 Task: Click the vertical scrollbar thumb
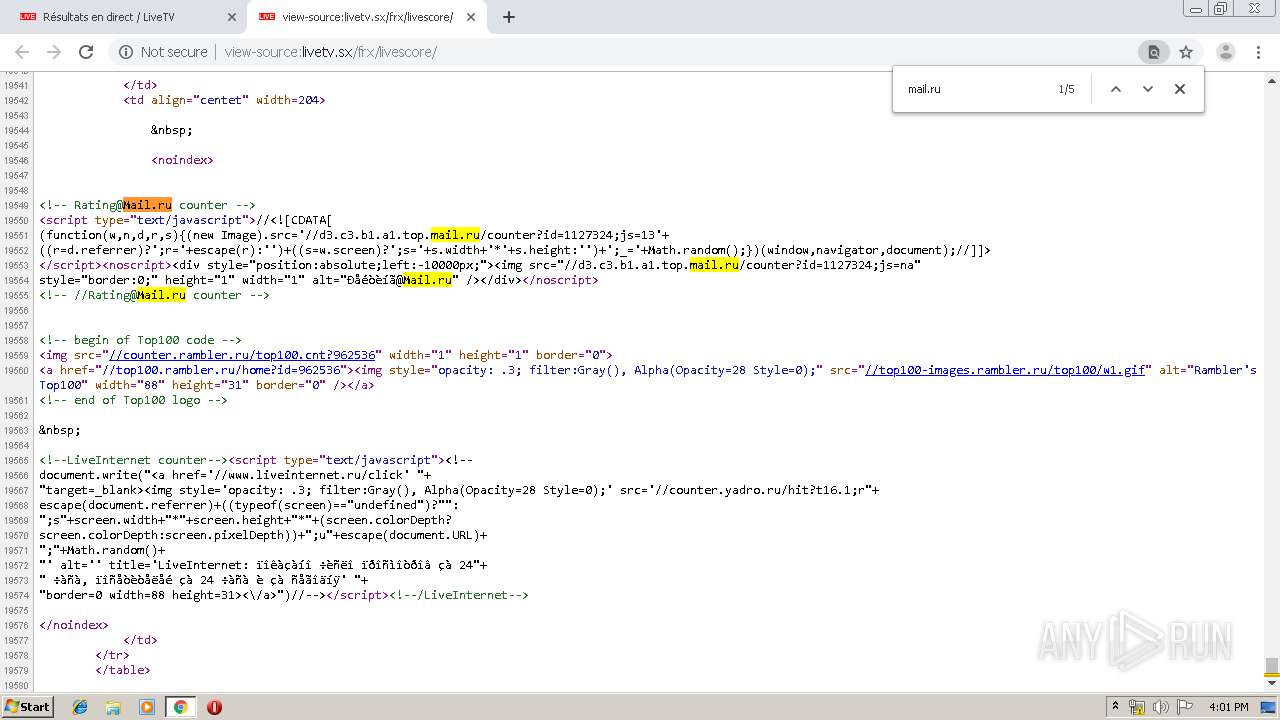click(1272, 667)
